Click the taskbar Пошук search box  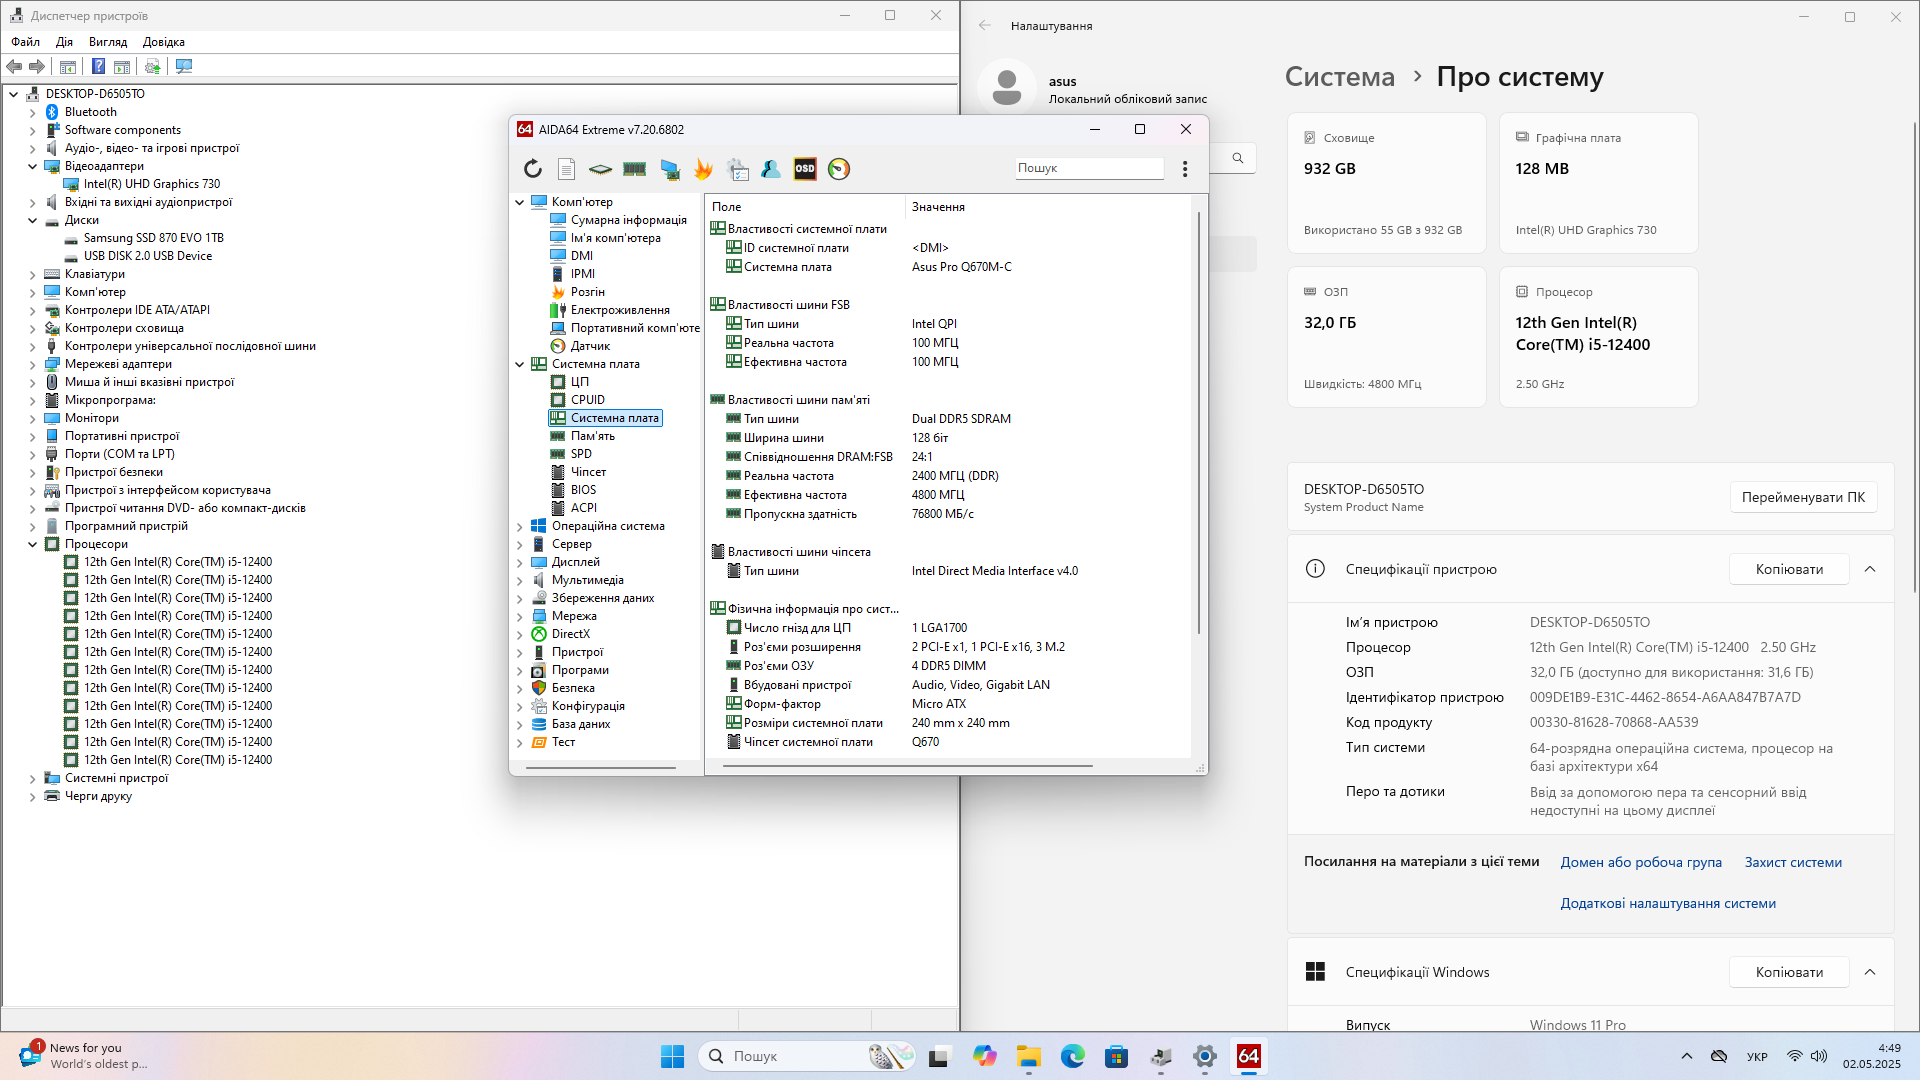(x=807, y=1056)
